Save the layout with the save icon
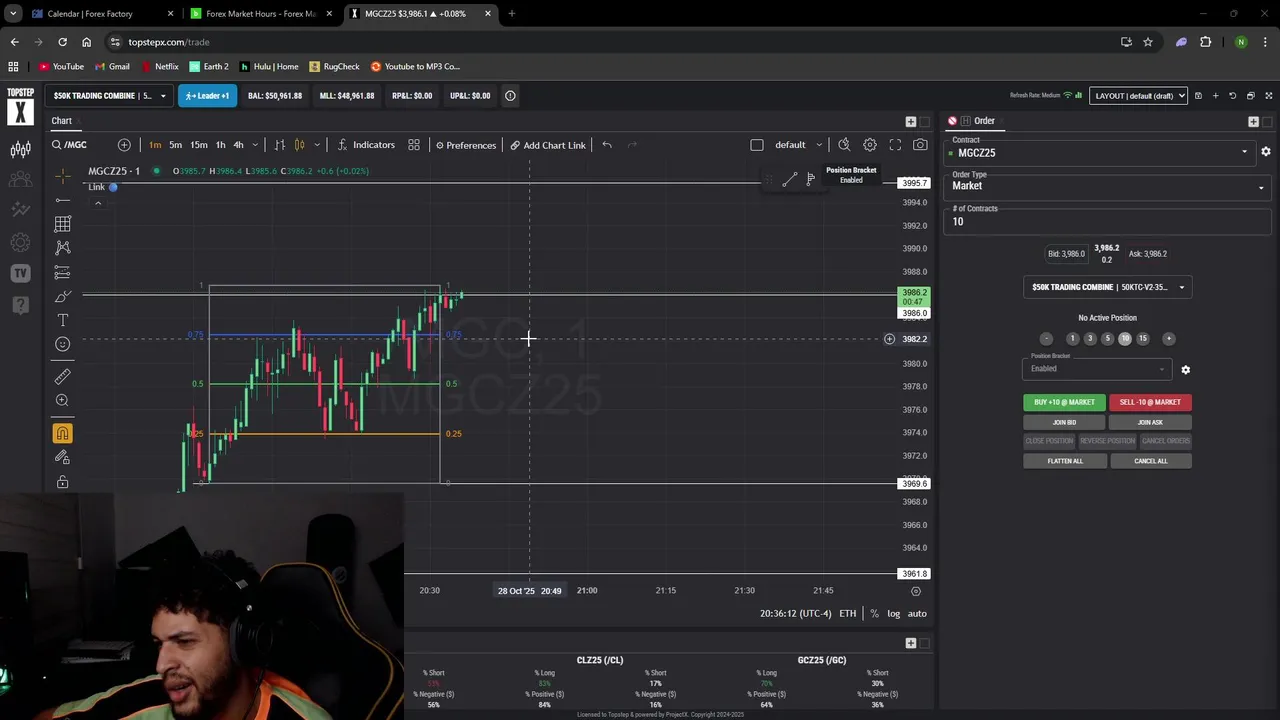The height and width of the screenshot is (720, 1280). [x=1198, y=96]
